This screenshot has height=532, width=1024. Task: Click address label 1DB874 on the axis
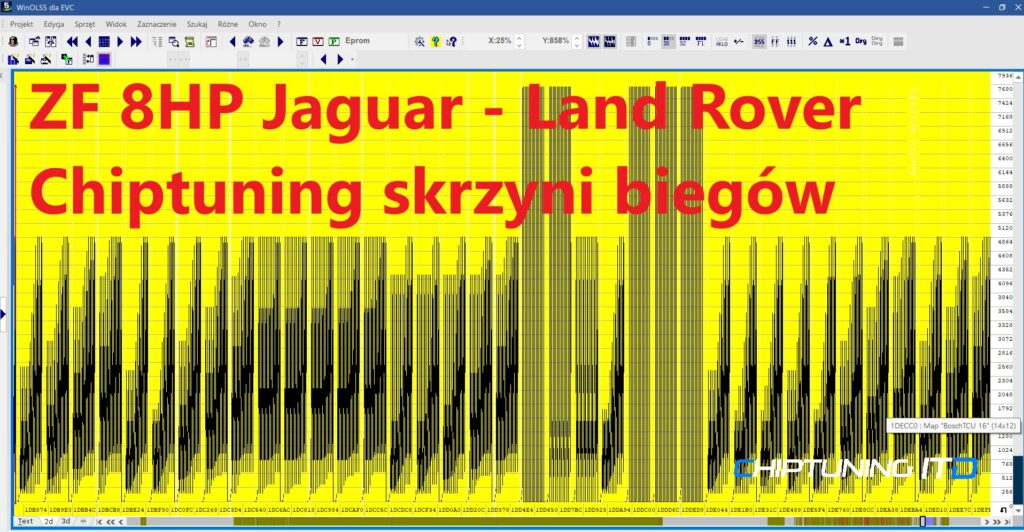[x=35, y=509]
